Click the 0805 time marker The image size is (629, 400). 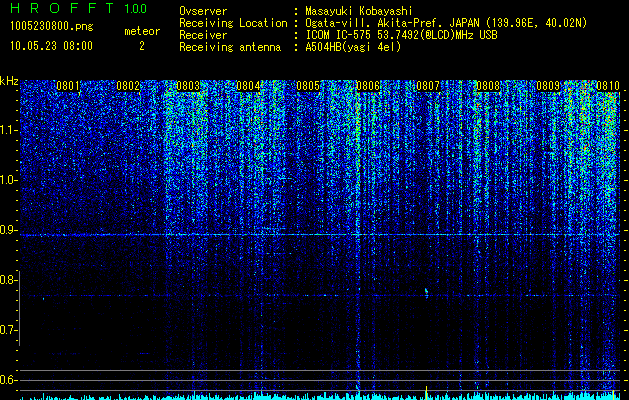(x=308, y=86)
